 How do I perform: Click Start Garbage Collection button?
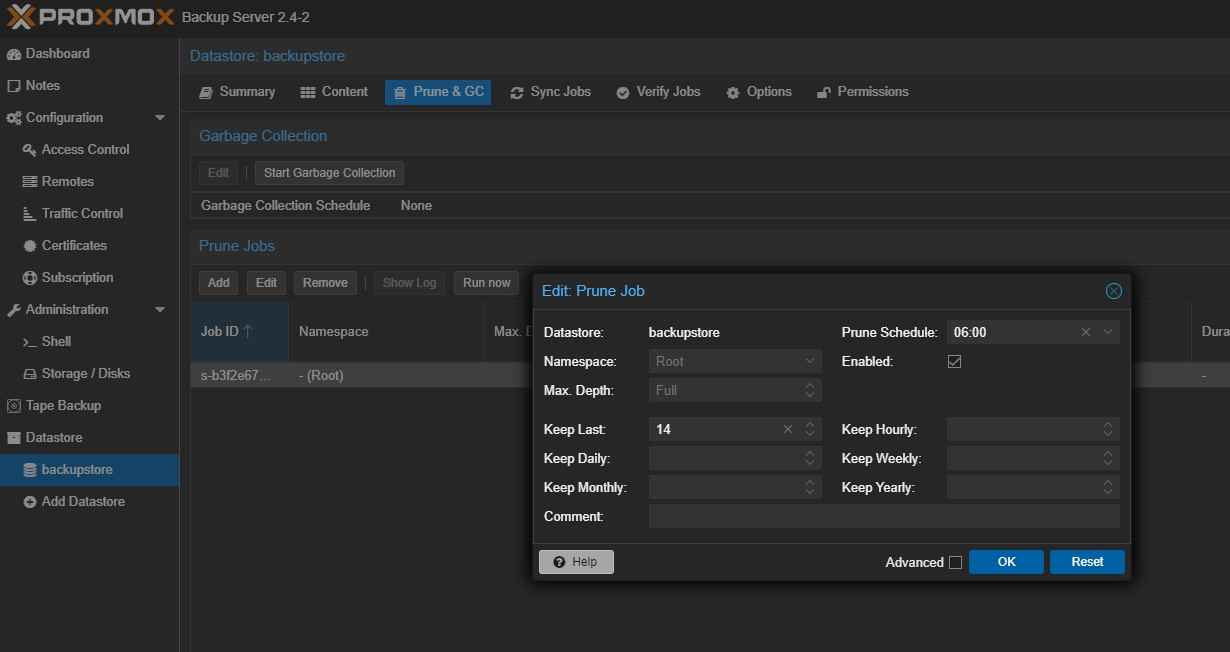pyautogui.click(x=329, y=173)
